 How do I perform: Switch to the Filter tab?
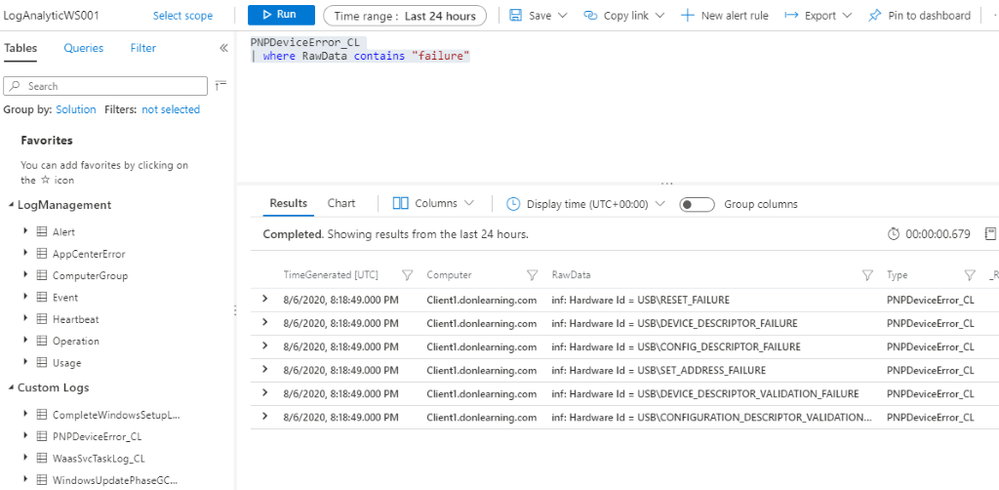(x=143, y=48)
